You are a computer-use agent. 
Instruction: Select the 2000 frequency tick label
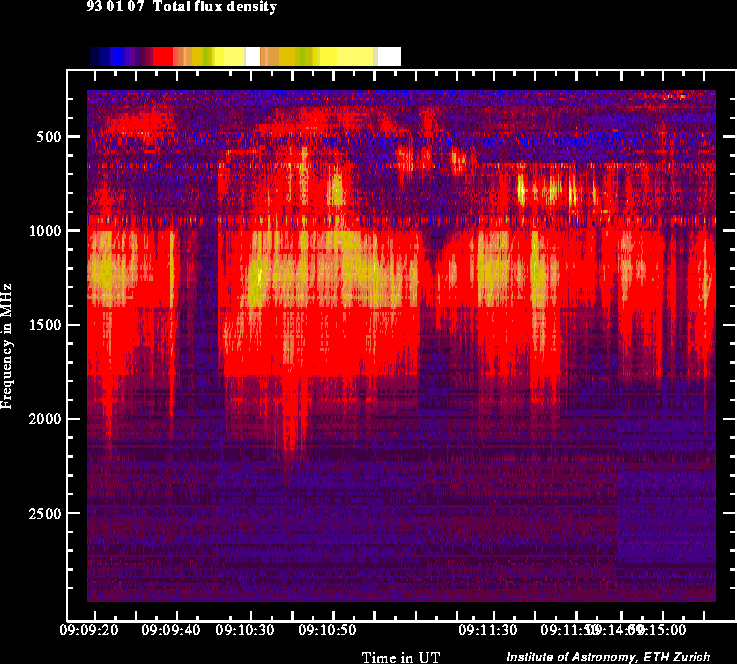tap(45, 419)
